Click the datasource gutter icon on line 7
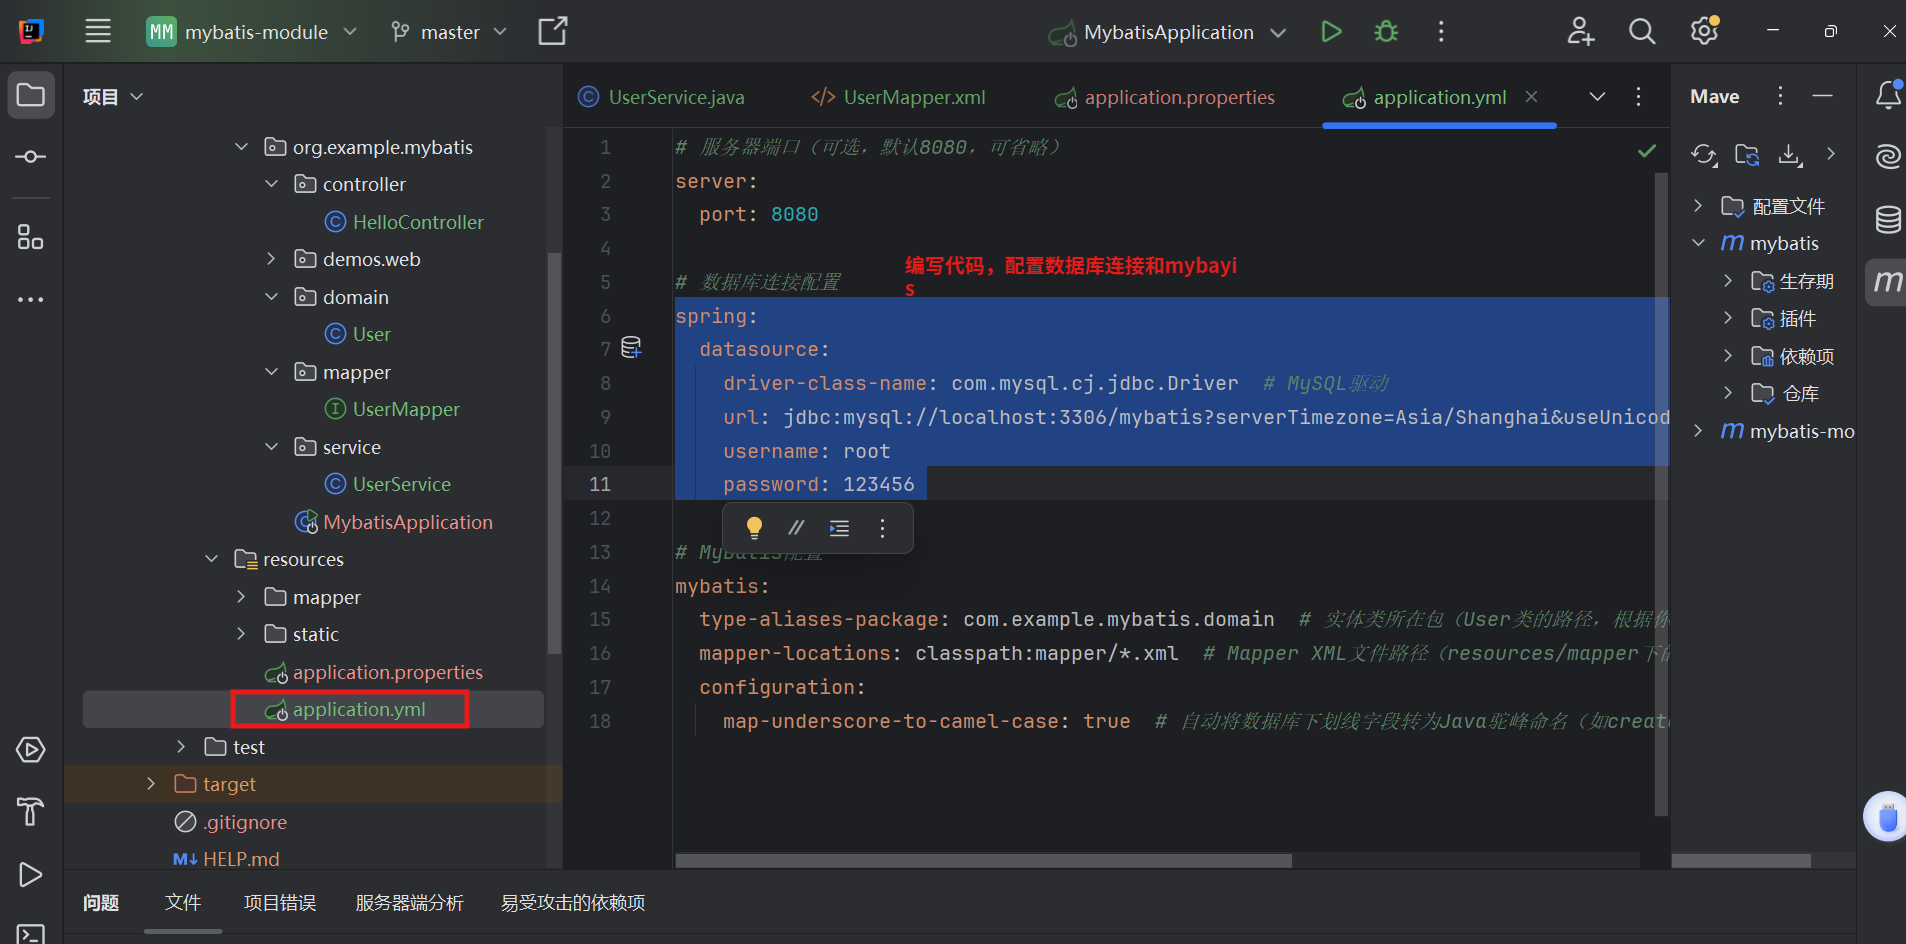Viewport: 1906px width, 944px height. (x=631, y=348)
